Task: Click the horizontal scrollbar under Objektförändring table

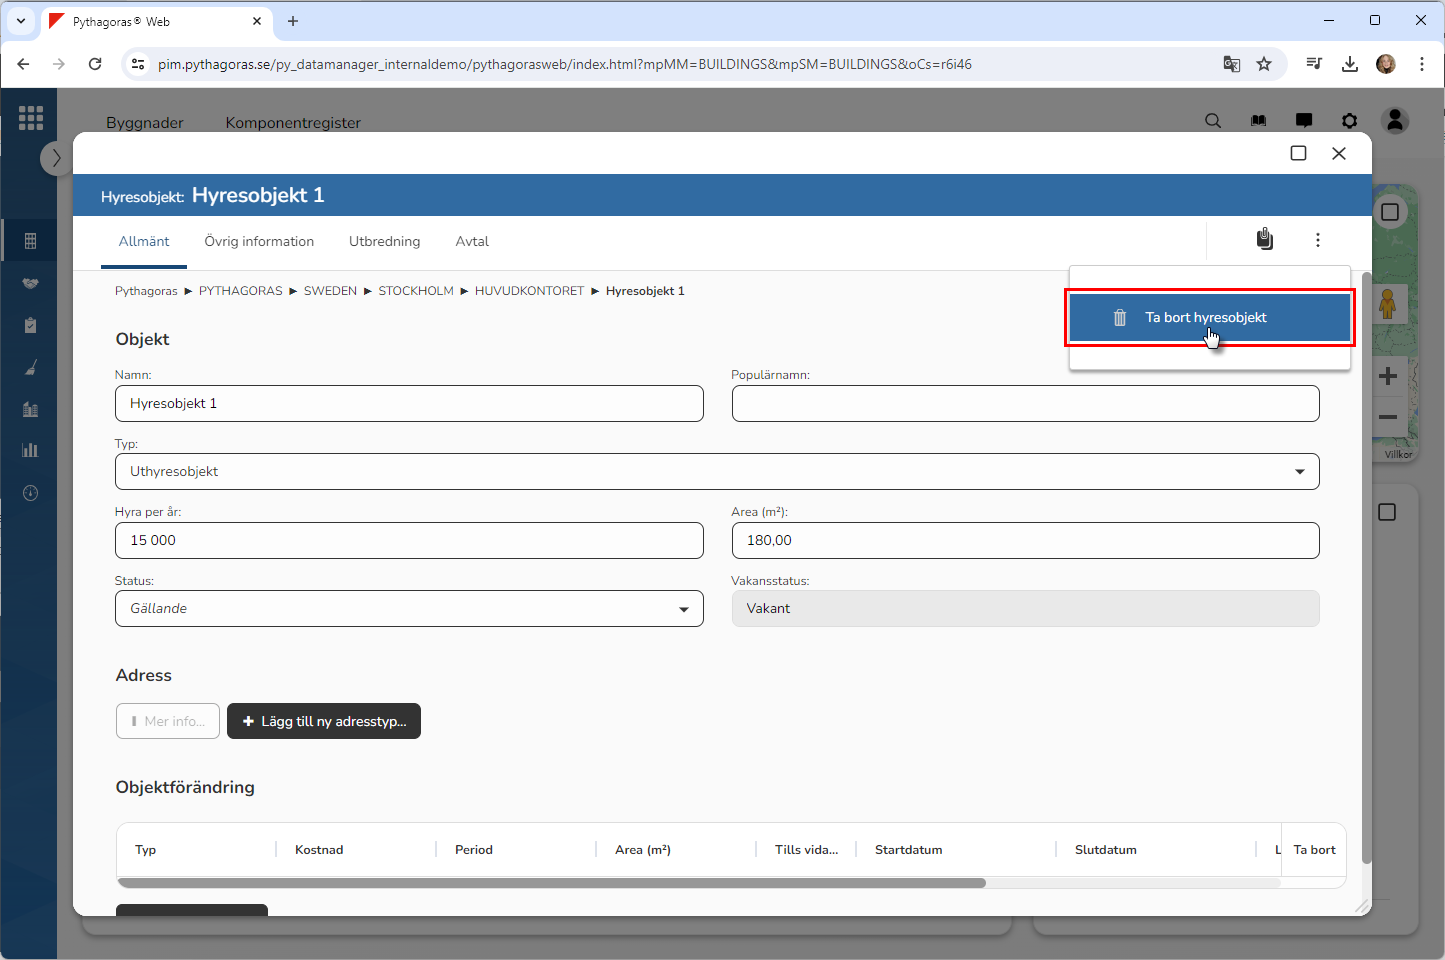Action: coord(551,883)
